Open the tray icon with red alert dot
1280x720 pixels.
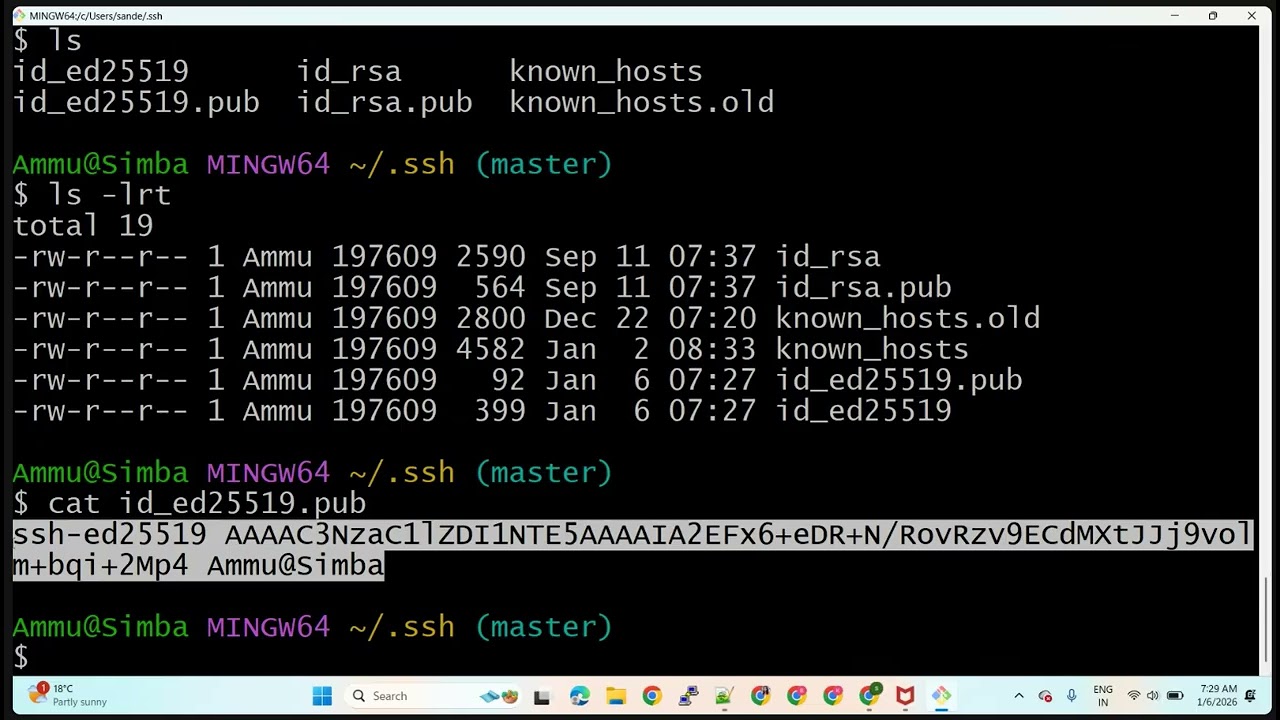pos(1045,696)
